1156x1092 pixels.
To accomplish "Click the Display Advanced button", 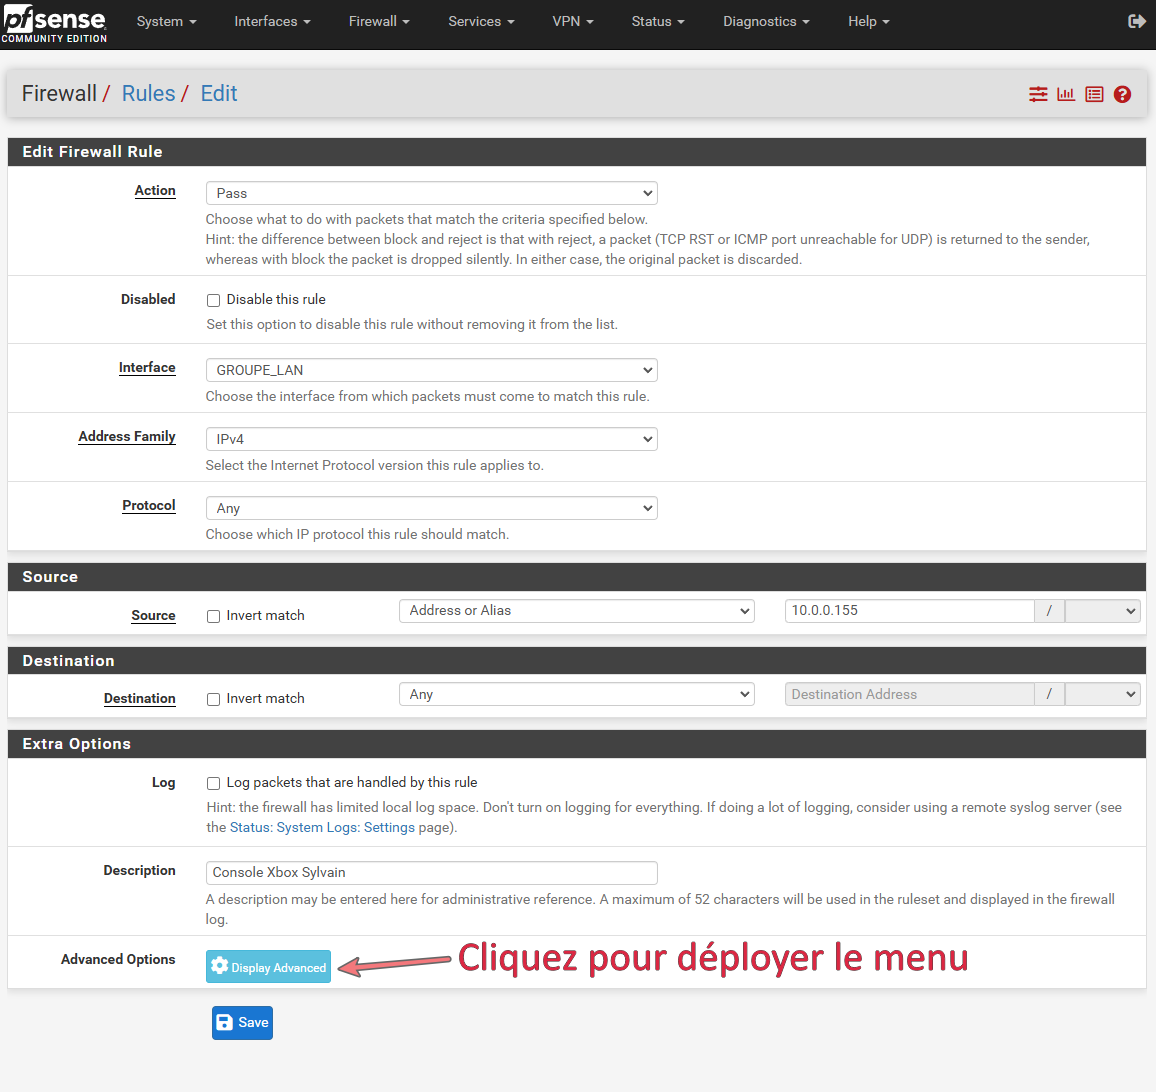I will tap(268, 967).
